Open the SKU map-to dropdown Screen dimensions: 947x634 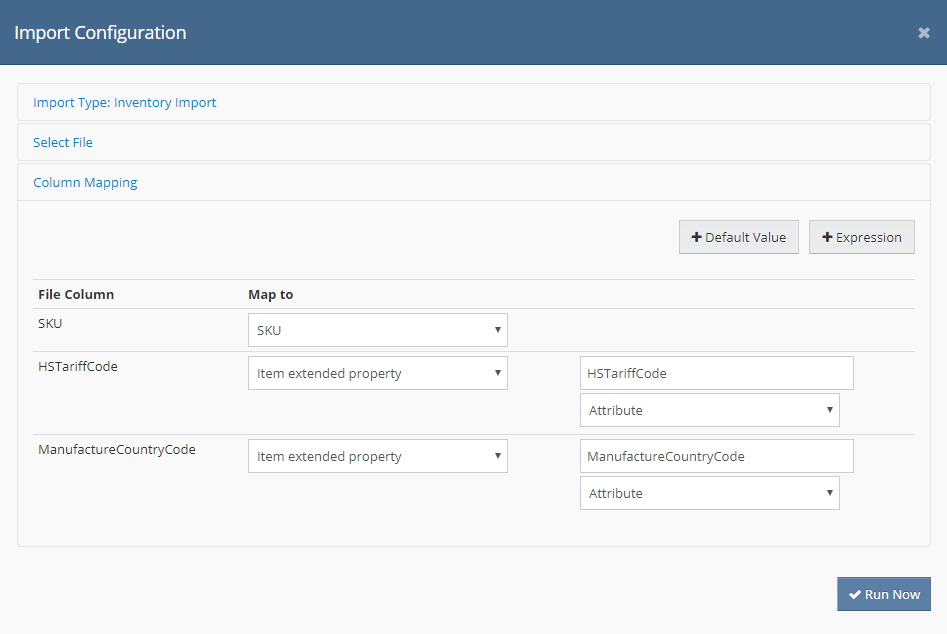point(377,330)
